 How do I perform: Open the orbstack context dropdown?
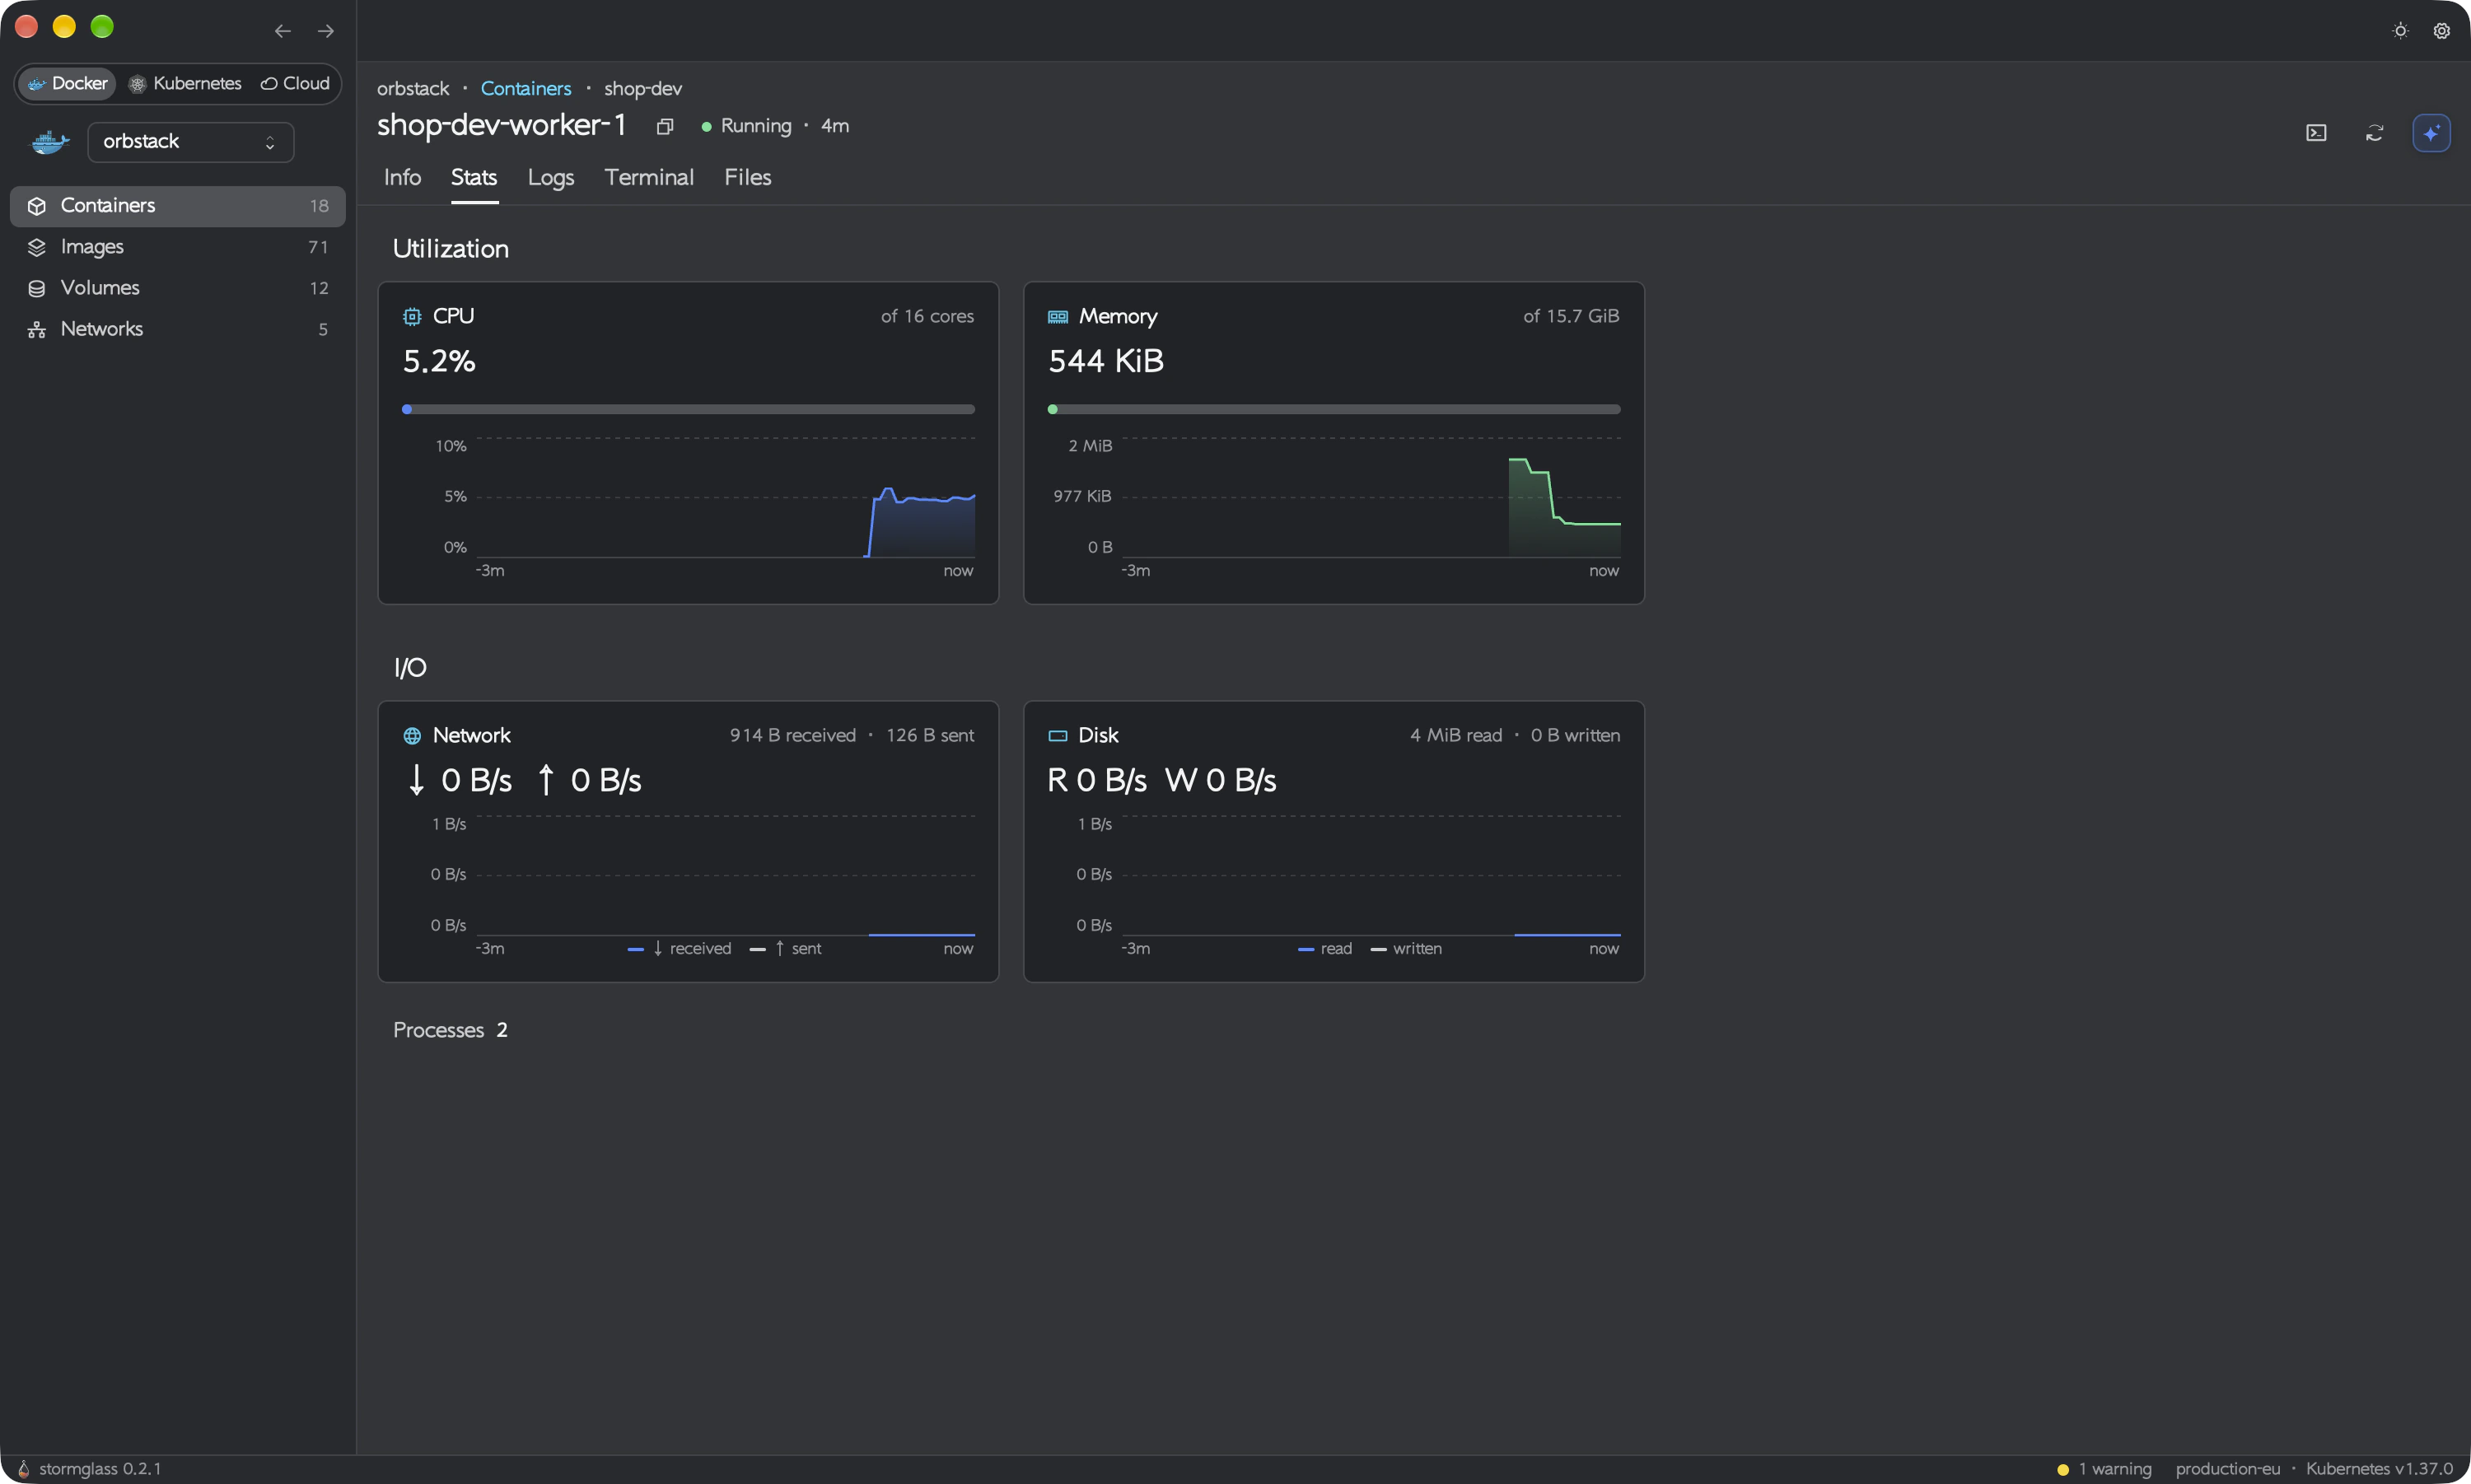pos(190,142)
